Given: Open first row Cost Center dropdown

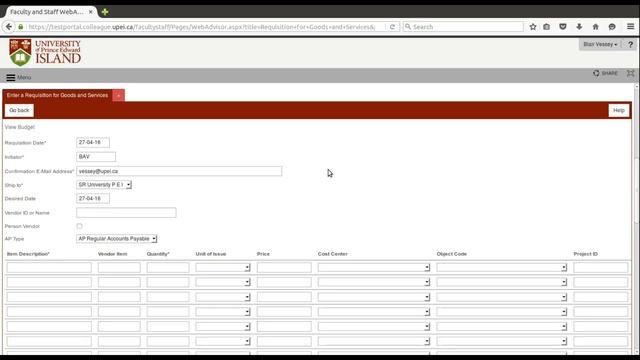Looking at the screenshot, I should 374,267.
